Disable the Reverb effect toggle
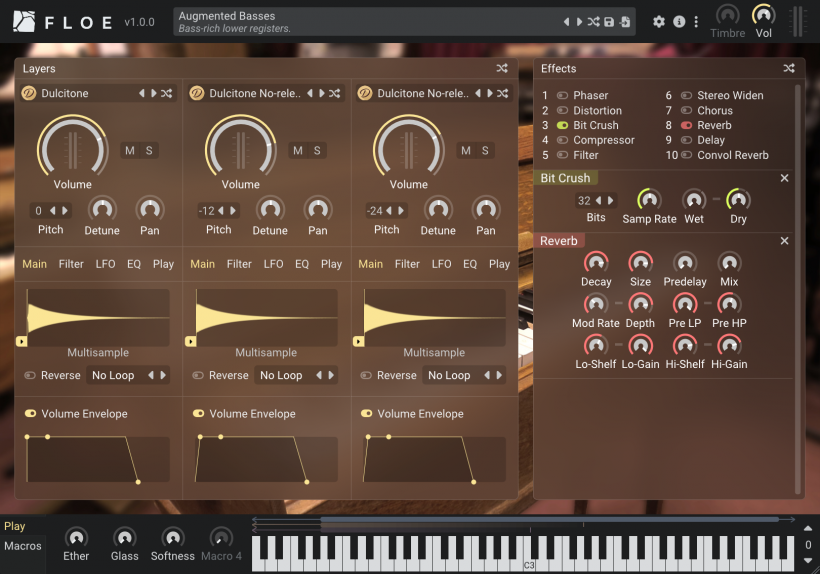820x574 pixels. (686, 125)
